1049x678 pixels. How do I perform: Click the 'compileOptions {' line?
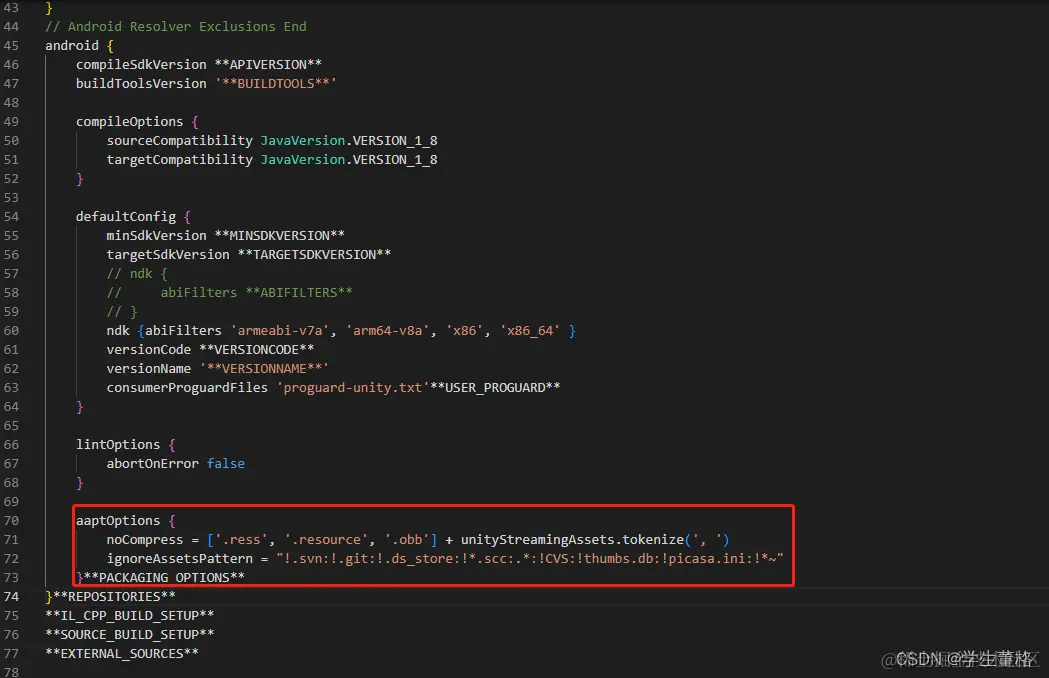pos(137,122)
